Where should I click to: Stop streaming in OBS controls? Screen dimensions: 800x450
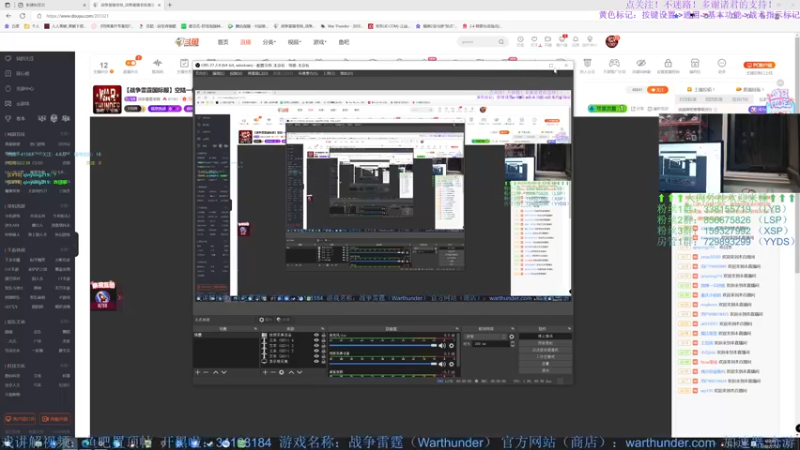[545, 336]
